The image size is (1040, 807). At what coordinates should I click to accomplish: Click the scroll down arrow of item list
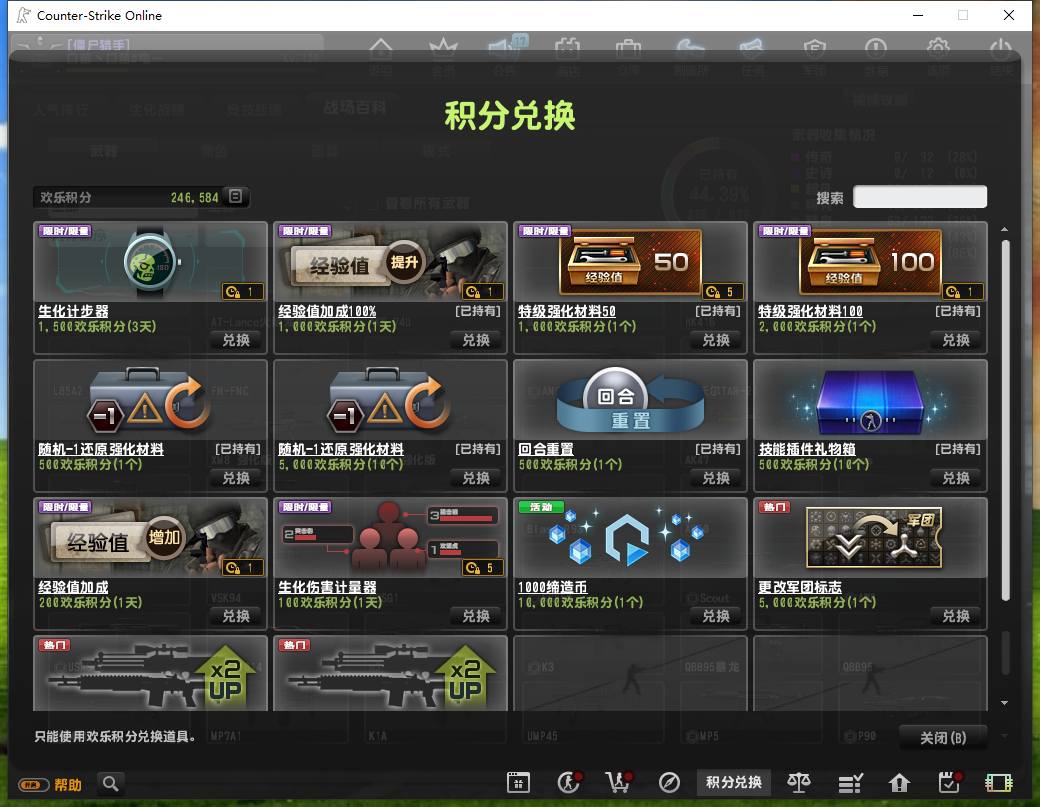tap(1004, 703)
